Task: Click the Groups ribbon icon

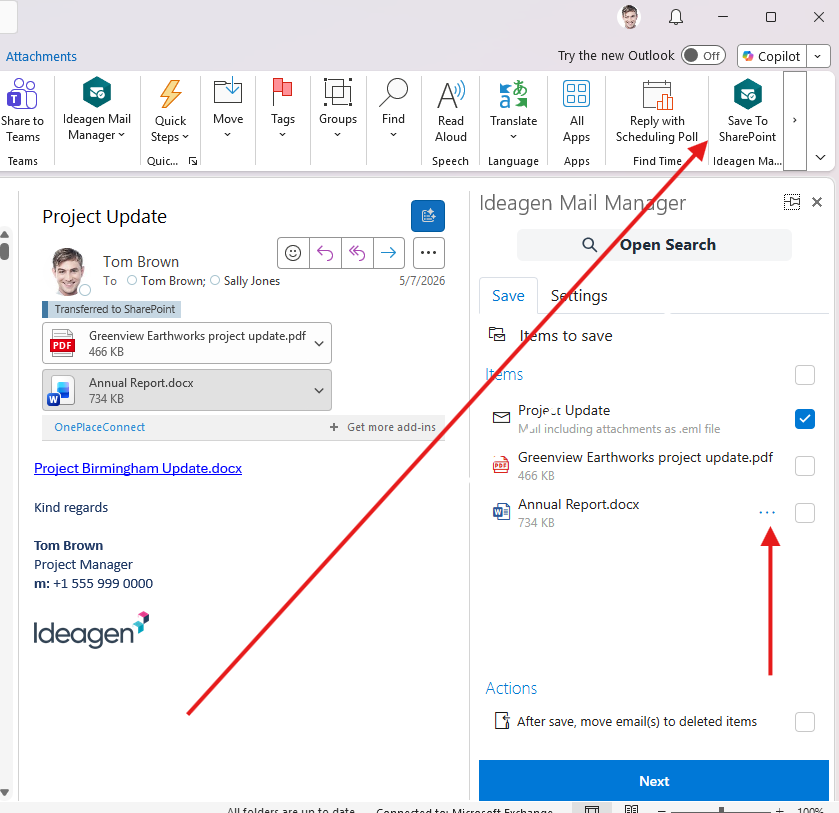Action: click(338, 92)
